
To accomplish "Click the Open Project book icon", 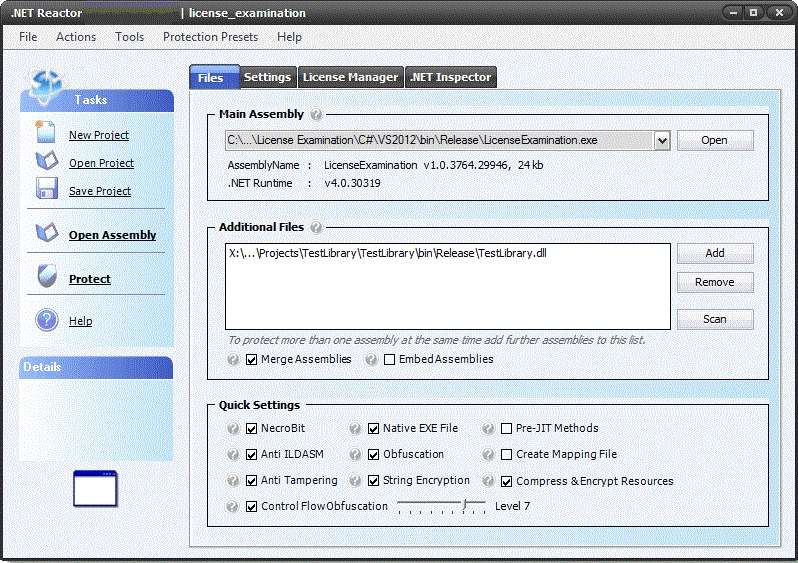I will coord(46,160).
